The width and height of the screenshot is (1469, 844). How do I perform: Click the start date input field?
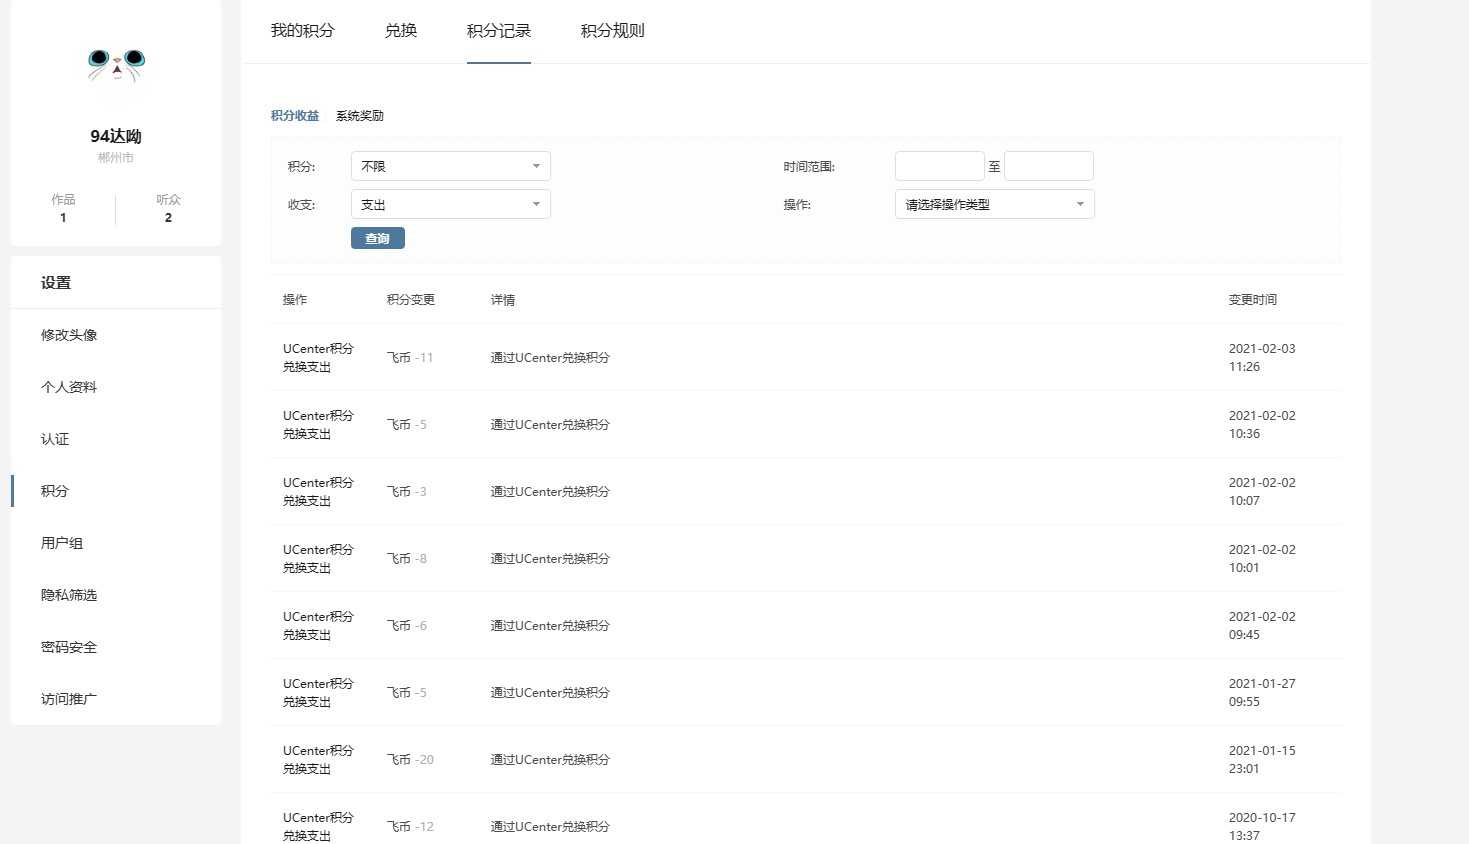point(938,165)
